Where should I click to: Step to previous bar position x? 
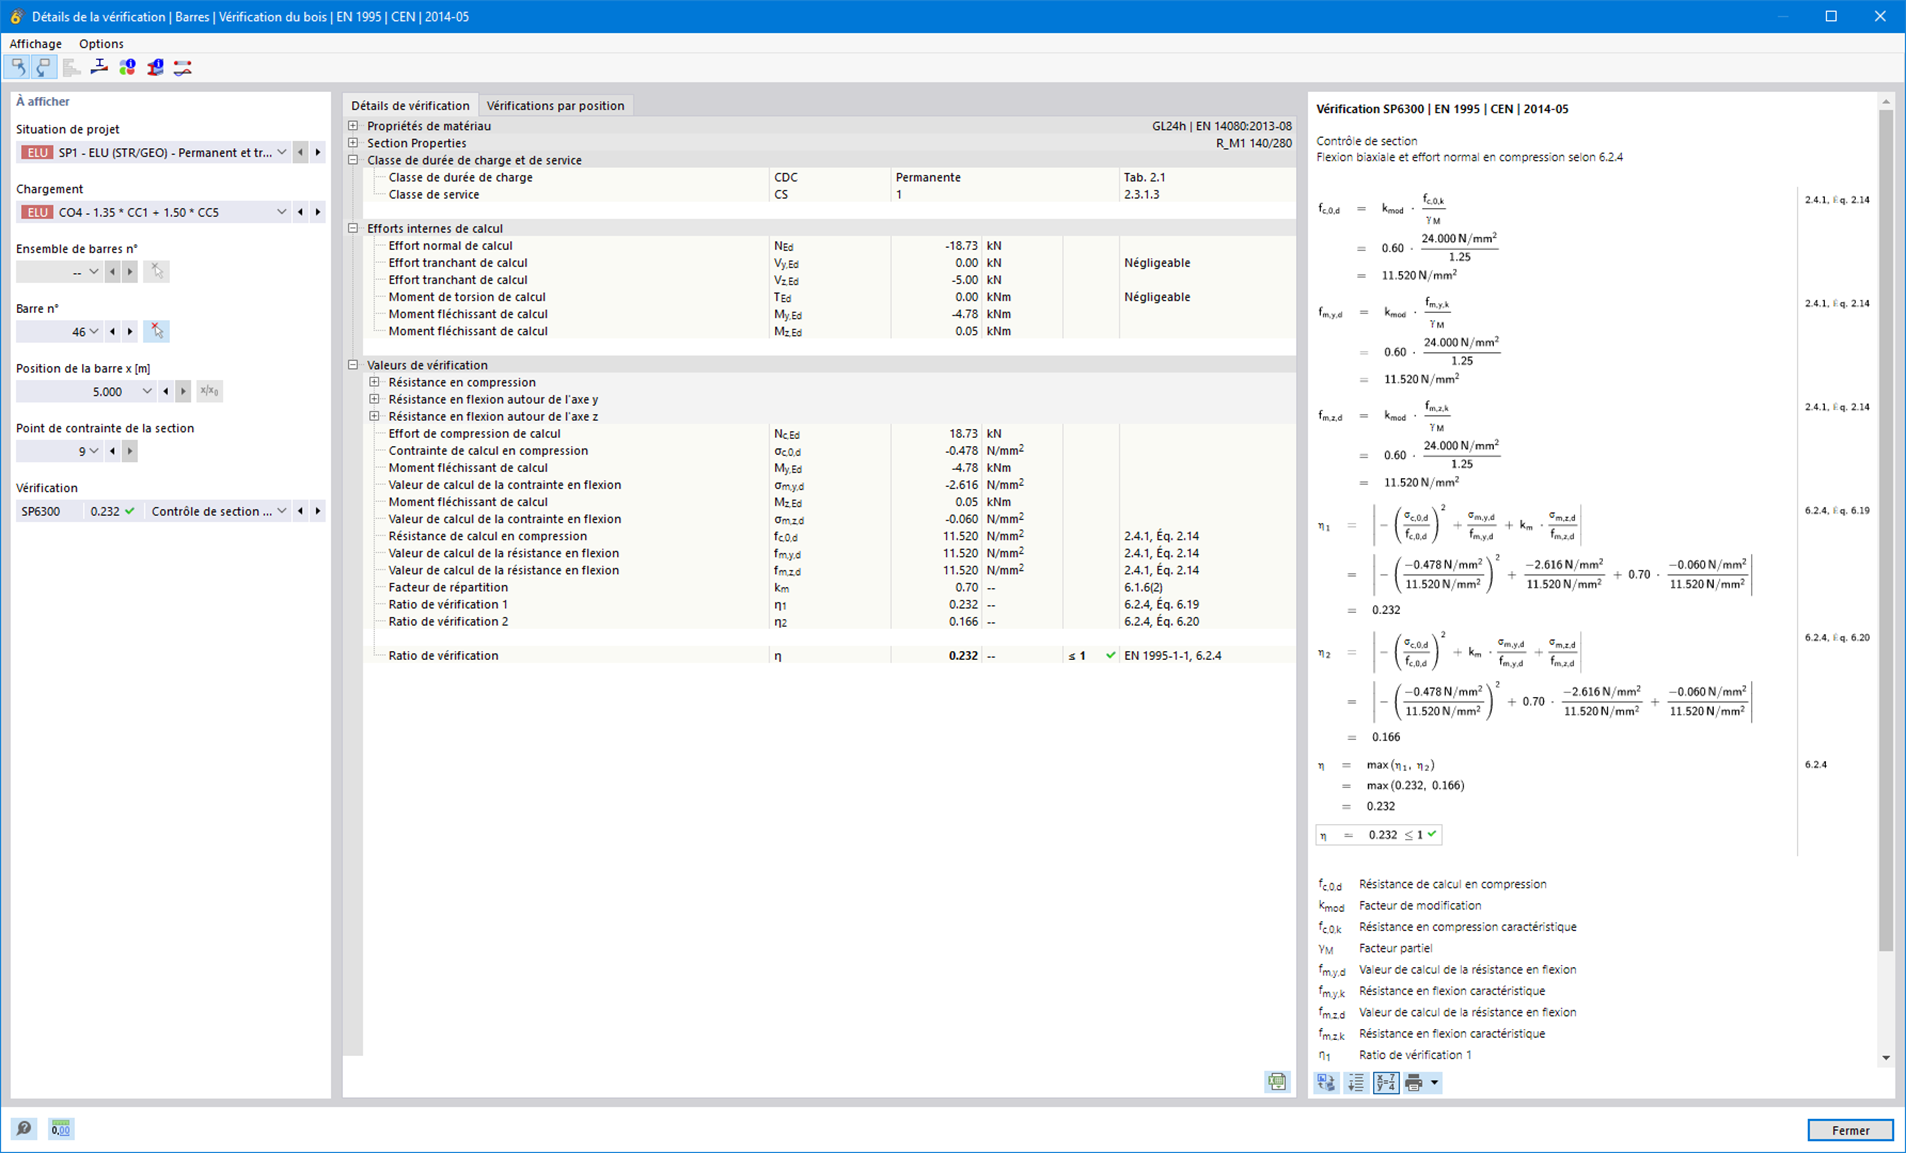(x=165, y=391)
